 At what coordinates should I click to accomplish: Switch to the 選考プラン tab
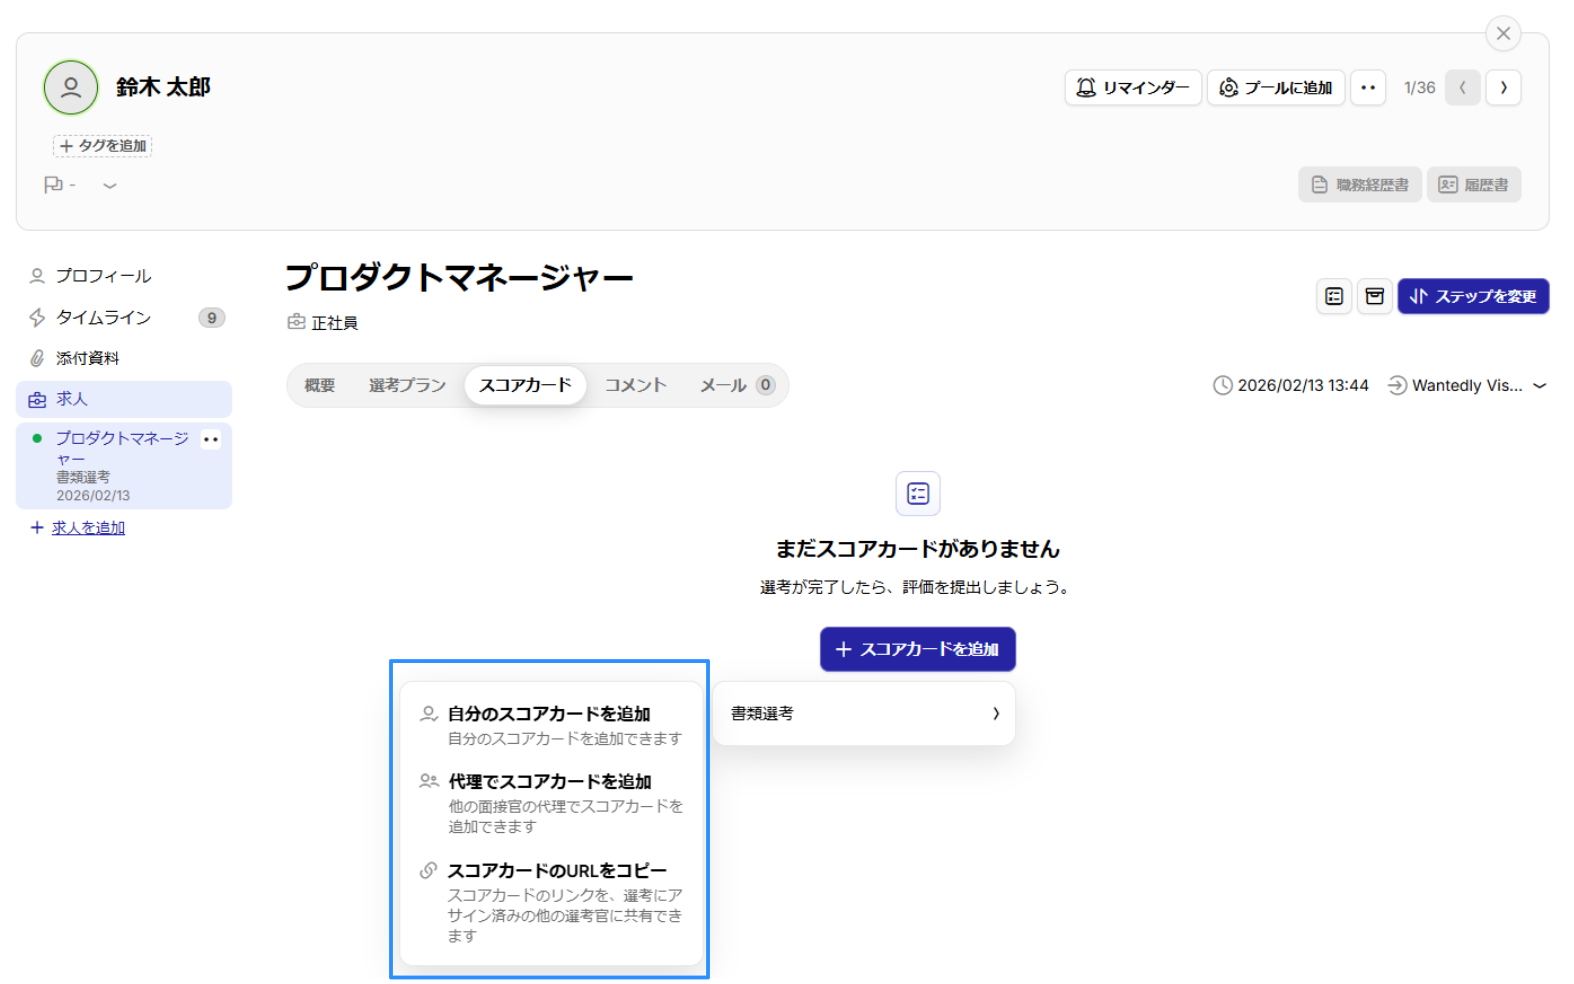(407, 386)
